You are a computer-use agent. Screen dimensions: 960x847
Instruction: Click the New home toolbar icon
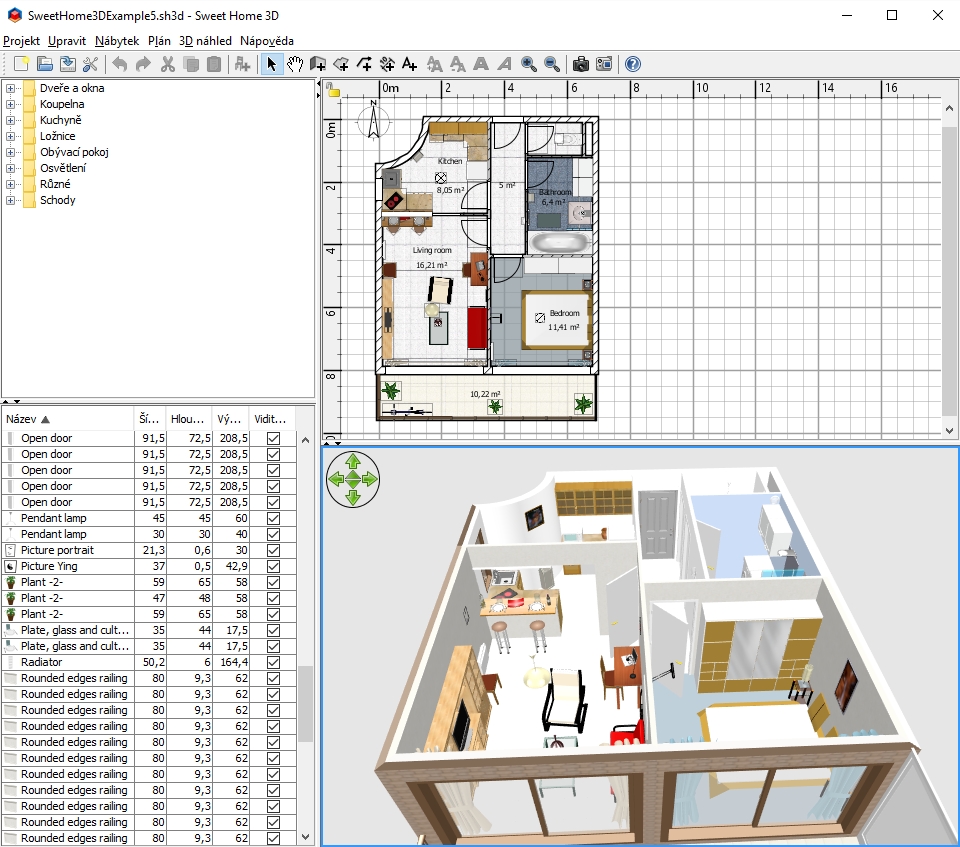(x=20, y=64)
